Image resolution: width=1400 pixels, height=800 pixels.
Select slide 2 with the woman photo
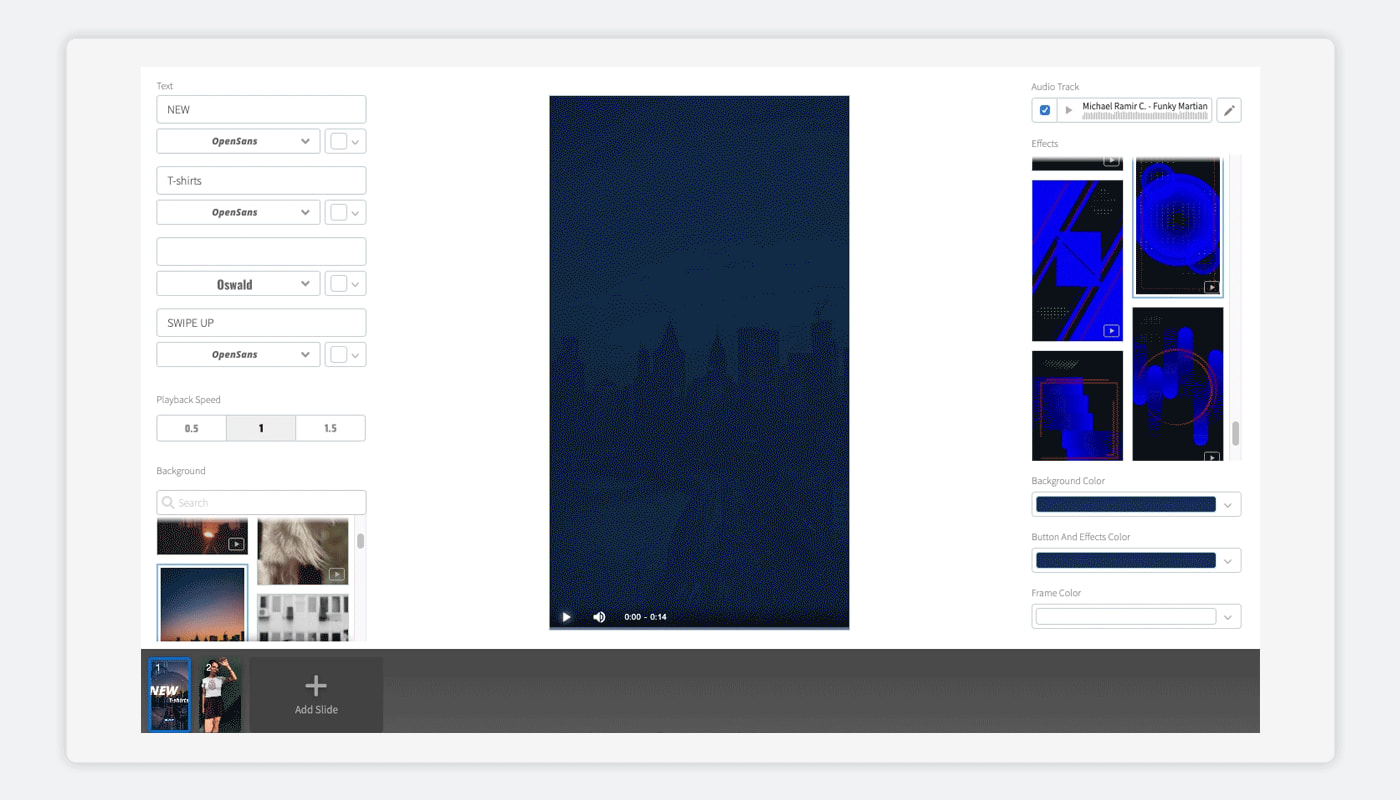click(x=219, y=694)
